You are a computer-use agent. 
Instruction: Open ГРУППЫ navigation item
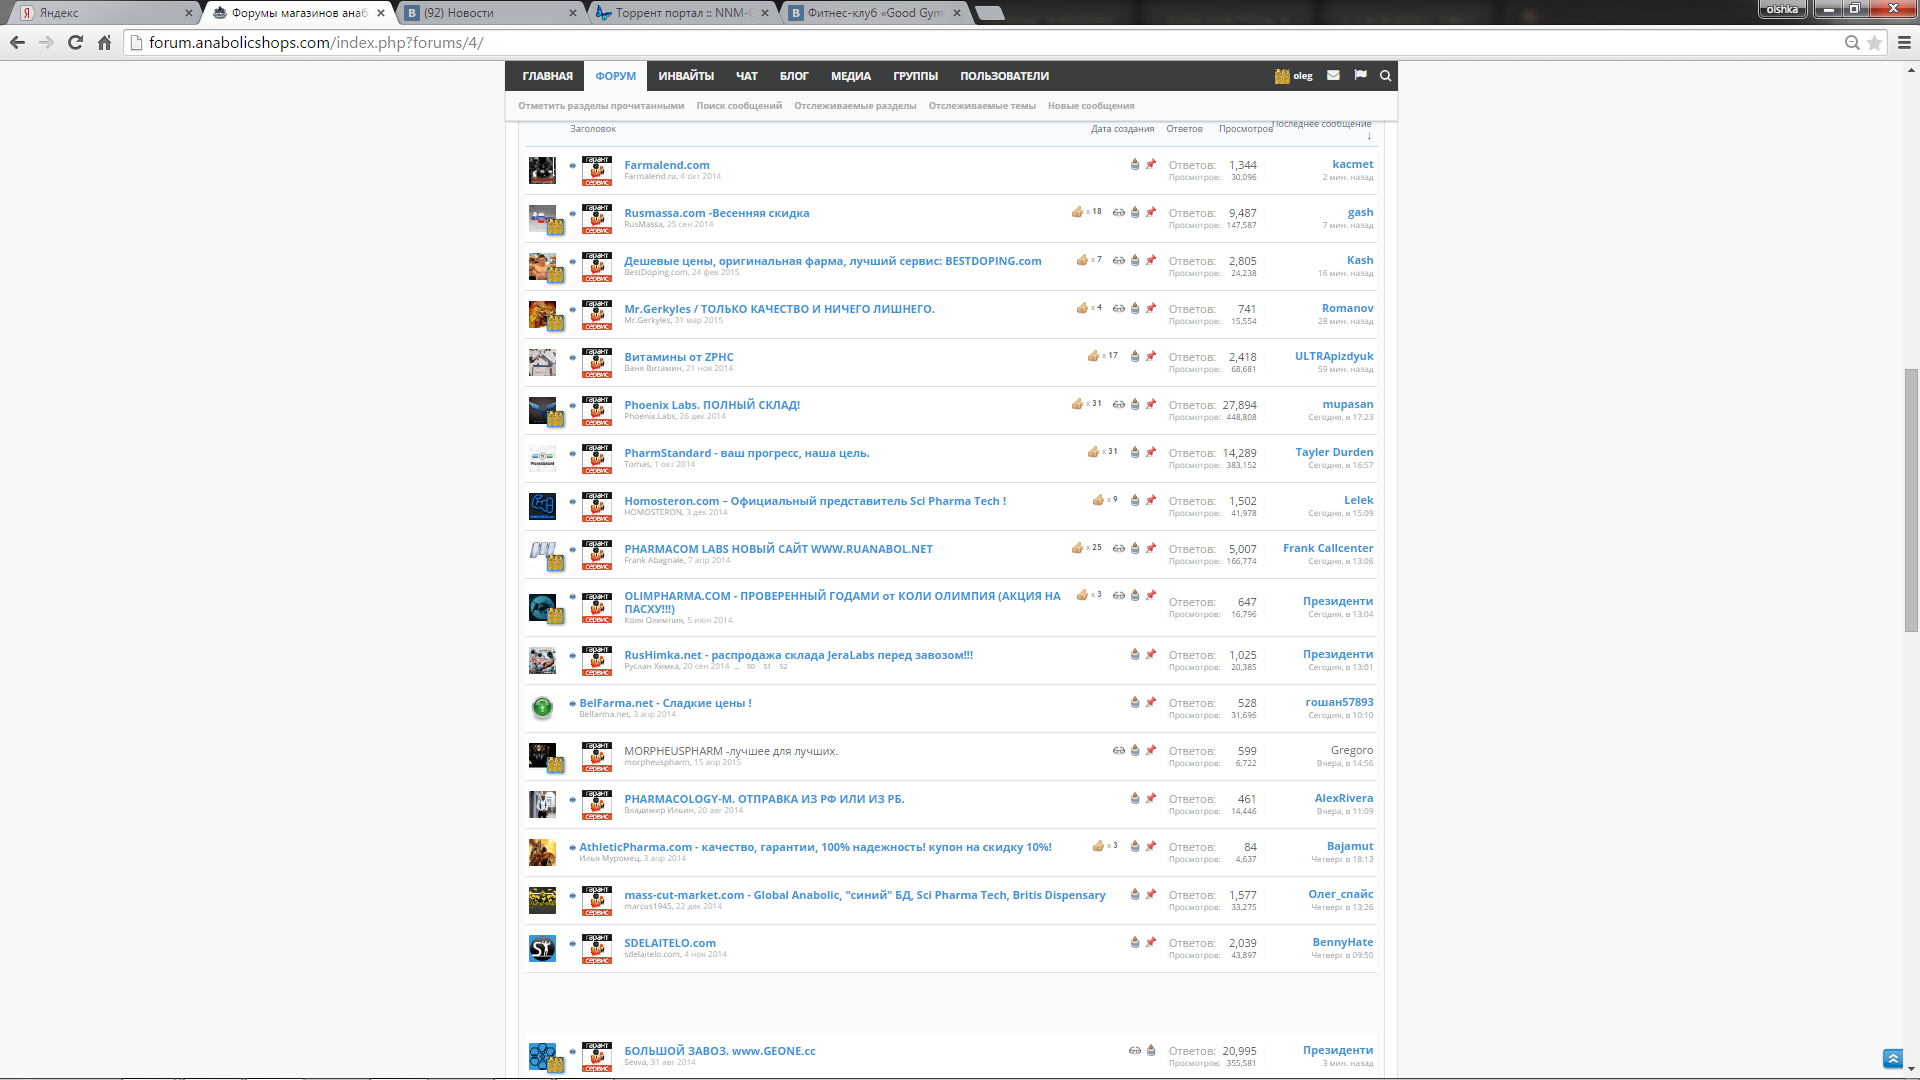click(915, 76)
